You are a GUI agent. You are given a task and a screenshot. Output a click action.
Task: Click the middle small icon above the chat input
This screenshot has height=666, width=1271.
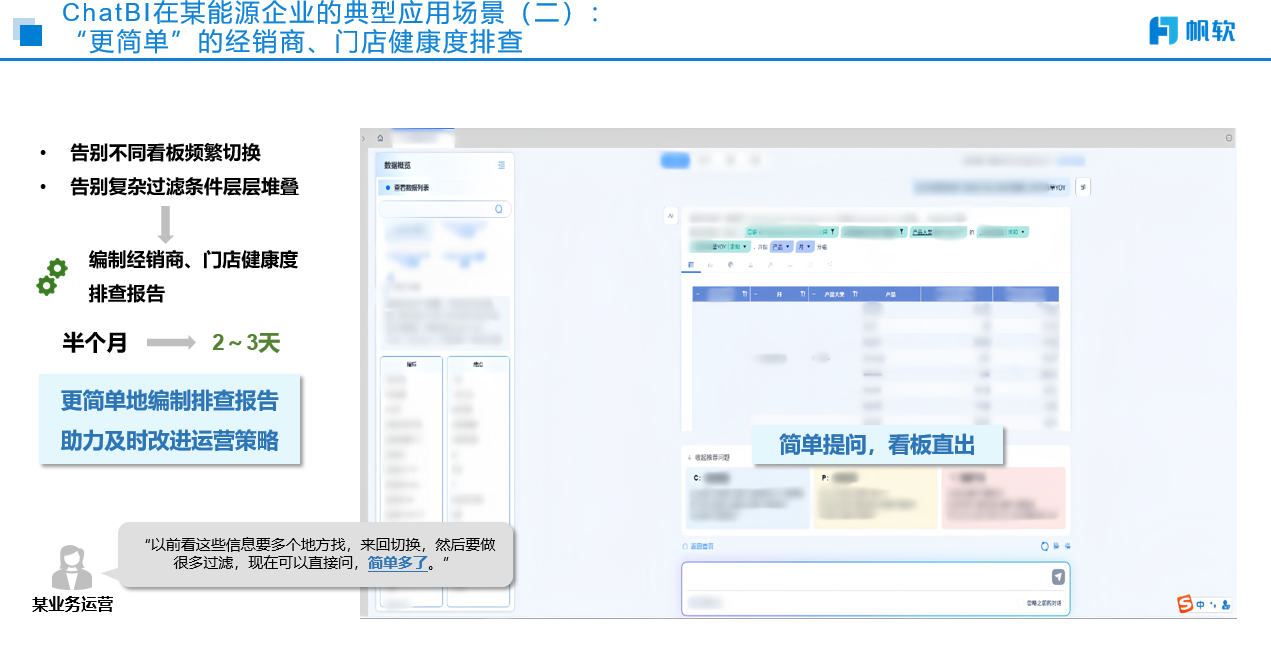tap(1057, 546)
